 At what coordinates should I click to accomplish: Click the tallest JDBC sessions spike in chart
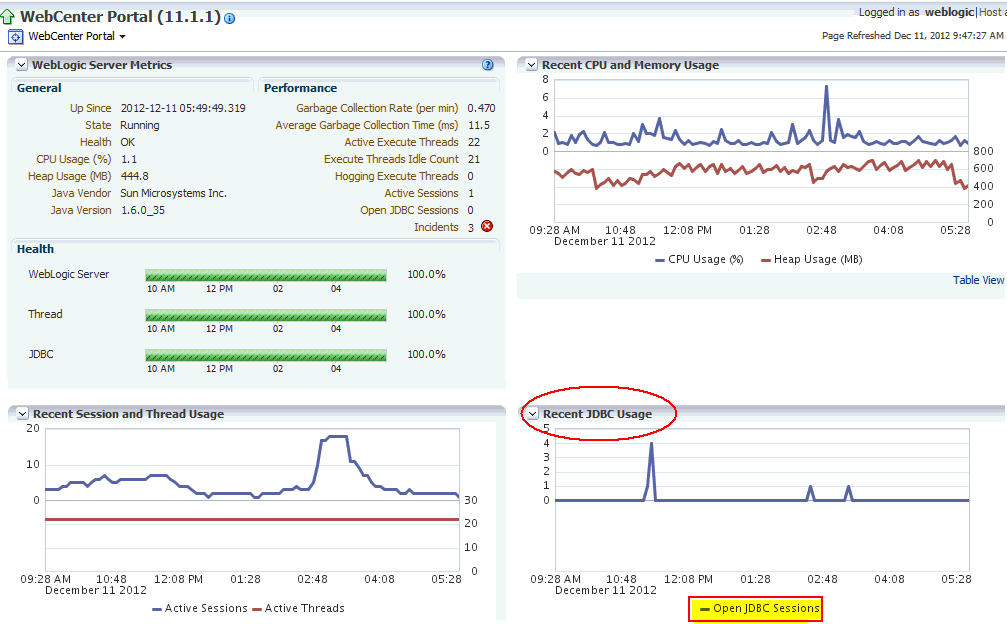pyautogui.click(x=651, y=444)
